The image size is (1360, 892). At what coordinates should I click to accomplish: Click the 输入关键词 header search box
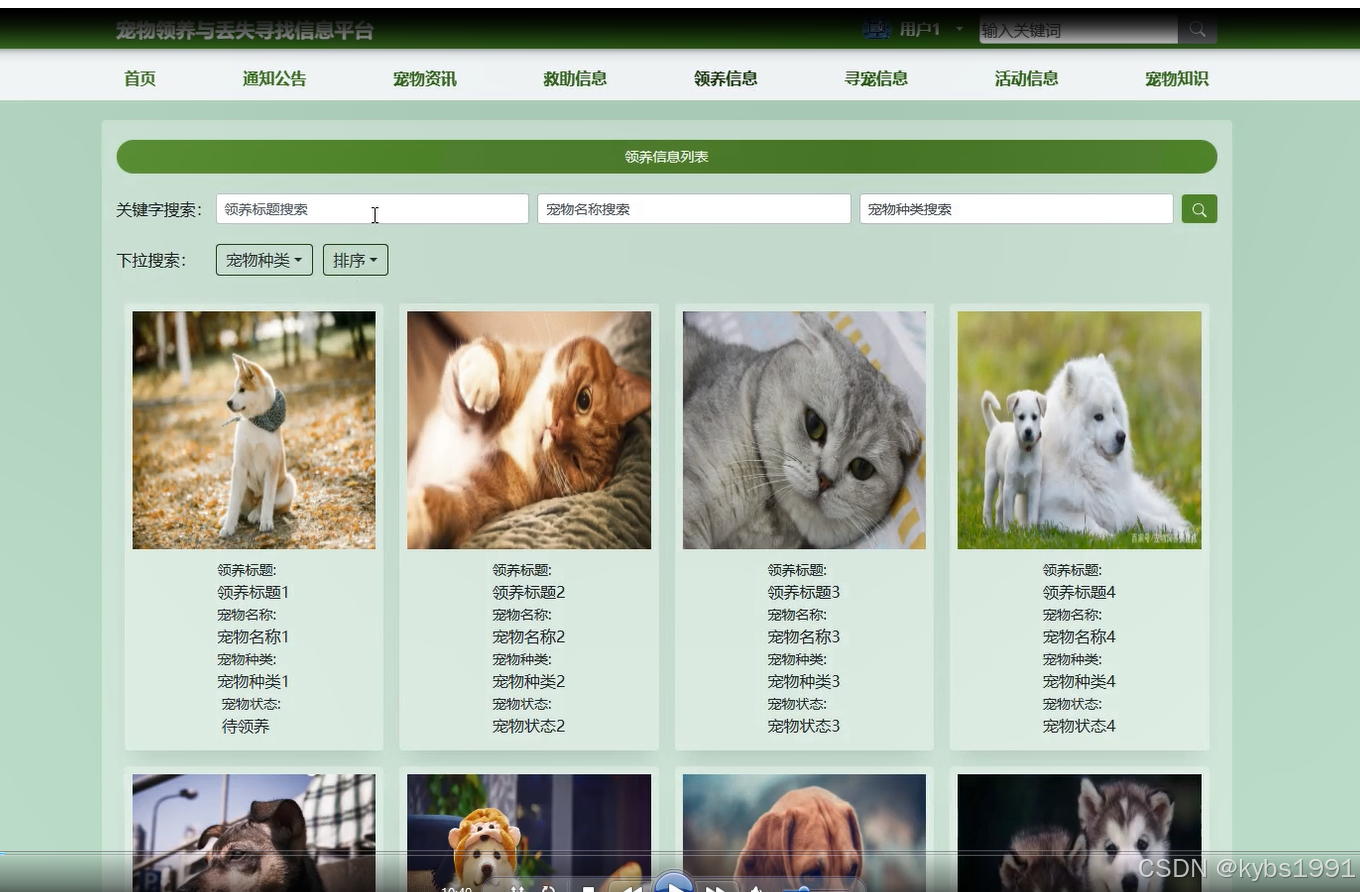1078,31
